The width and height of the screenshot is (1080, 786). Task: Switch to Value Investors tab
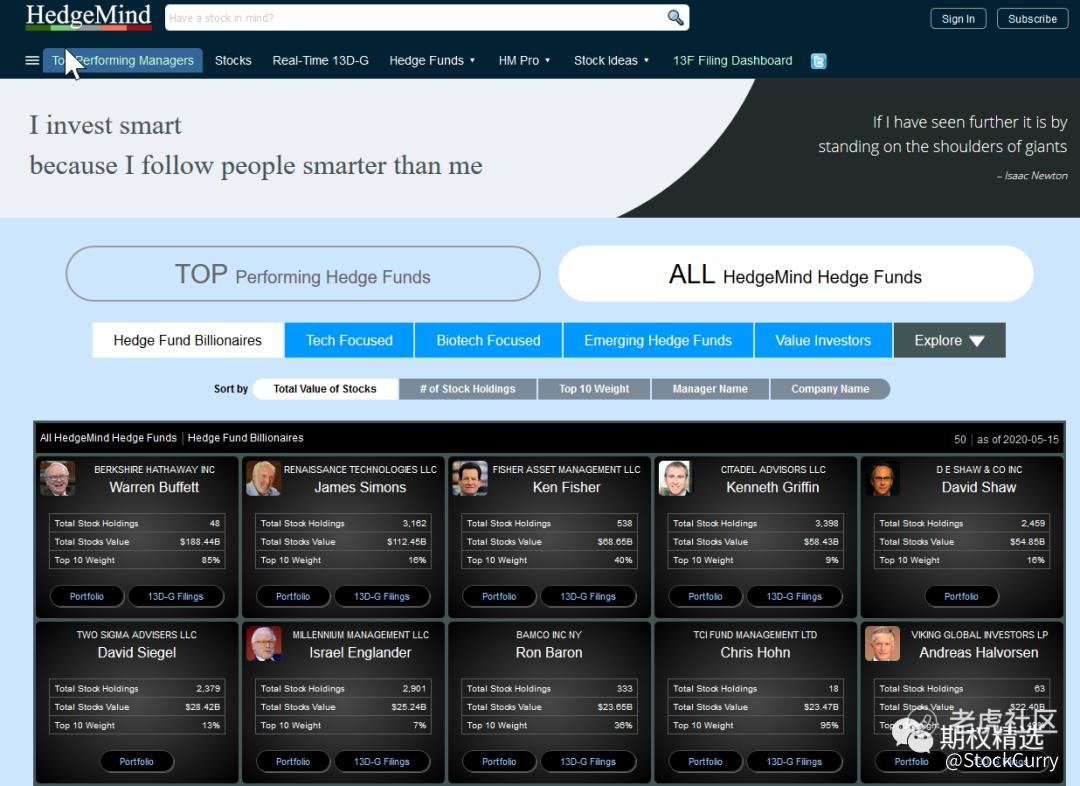(823, 340)
